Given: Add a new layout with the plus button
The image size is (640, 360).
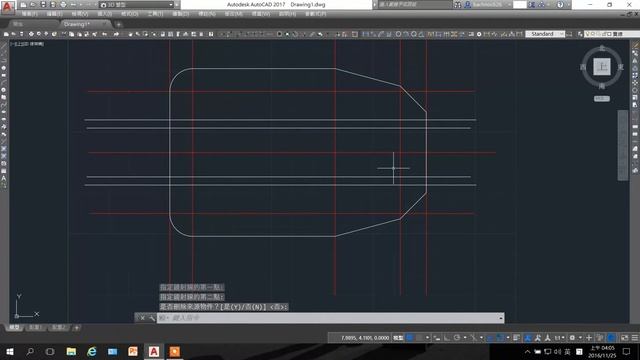Looking at the screenshot, I should pos(76,328).
